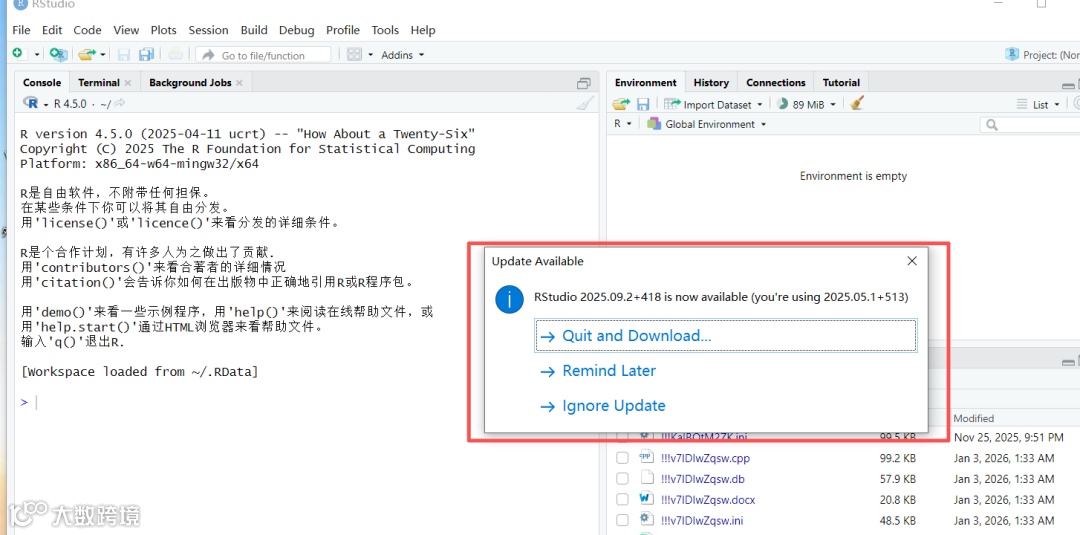Open file !!!v7IDIwZqsw.cpp

[705, 458]
